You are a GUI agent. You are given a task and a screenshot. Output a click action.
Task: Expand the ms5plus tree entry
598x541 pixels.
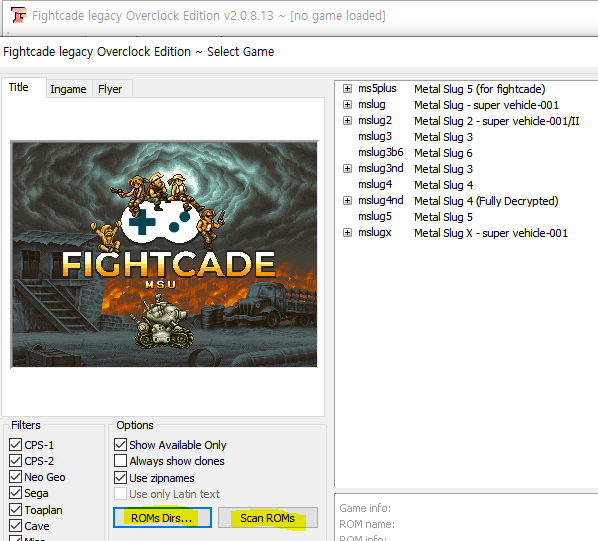coord(347,89)
